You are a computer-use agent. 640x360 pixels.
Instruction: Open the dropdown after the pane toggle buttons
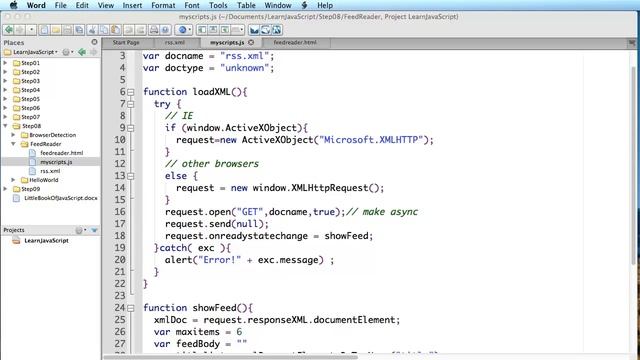click(x=238, y=30)
